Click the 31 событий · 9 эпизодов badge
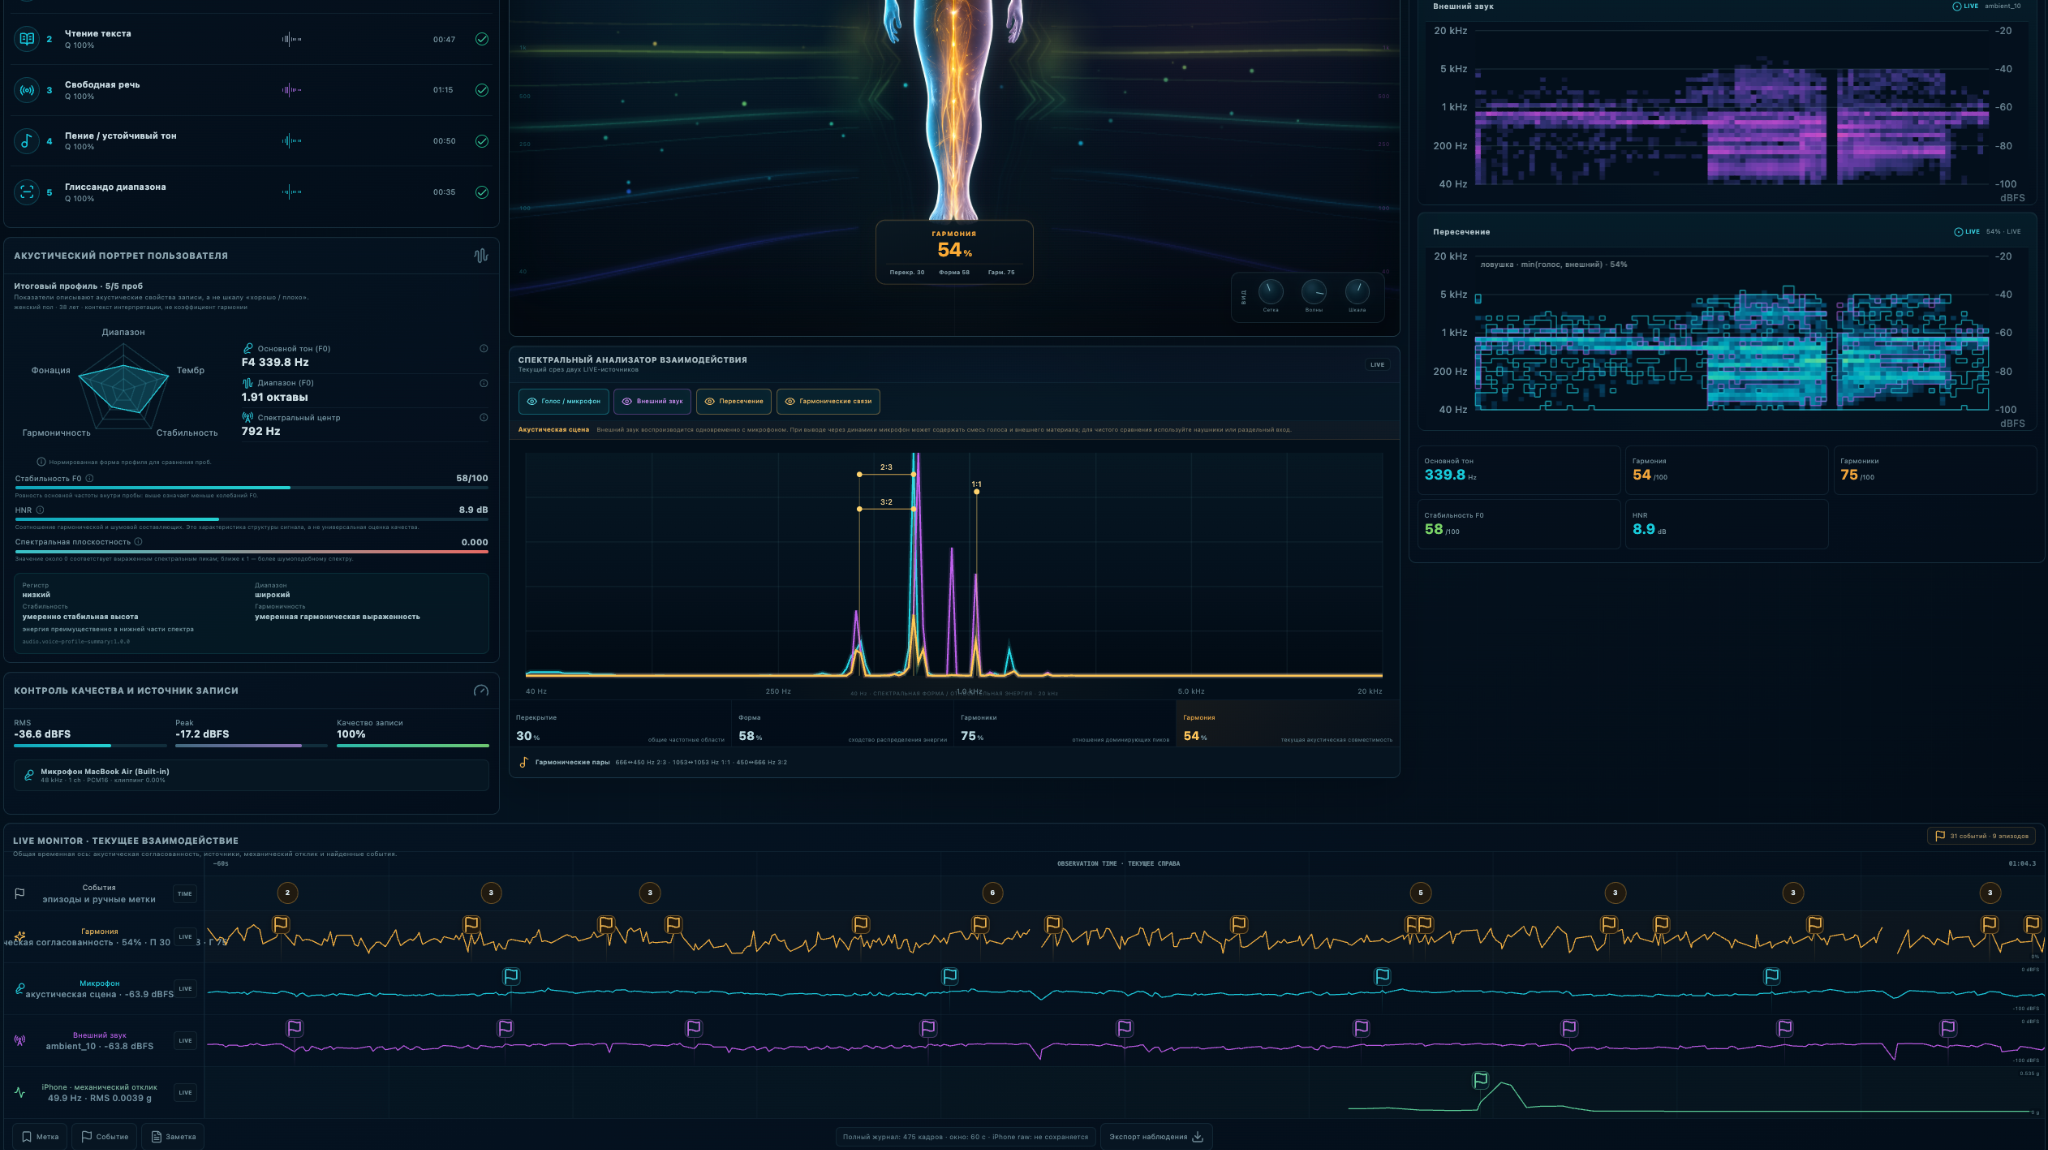2048x1150 pixels. [1982, 836]
